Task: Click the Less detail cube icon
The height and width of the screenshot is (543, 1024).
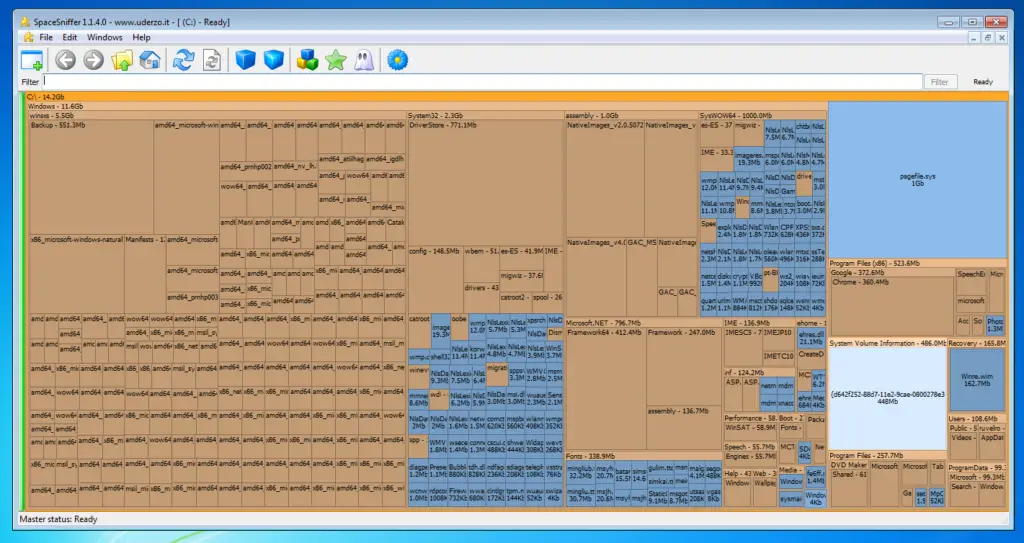Action: click(x=246, y=60)
